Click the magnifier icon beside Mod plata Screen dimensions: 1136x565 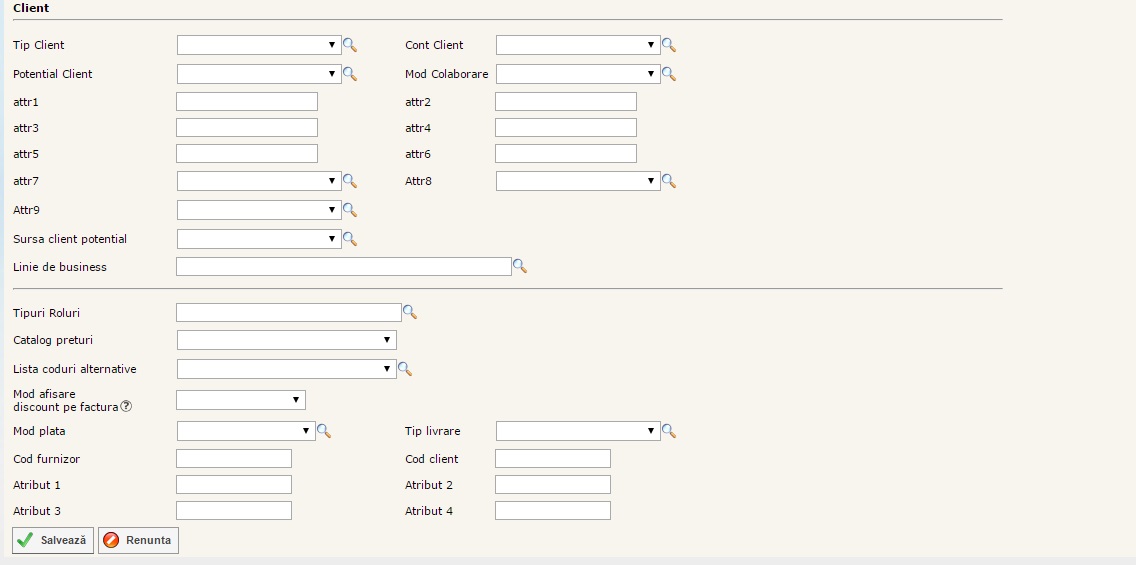click(324, 431)
